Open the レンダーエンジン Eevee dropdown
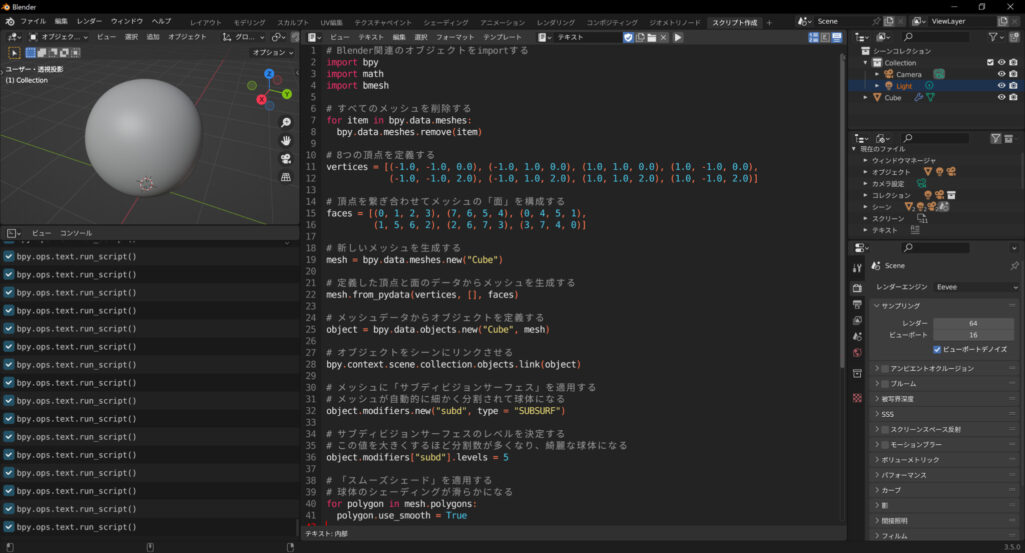Viewport: 1025px width, 553px height. (x=976, y=287)
